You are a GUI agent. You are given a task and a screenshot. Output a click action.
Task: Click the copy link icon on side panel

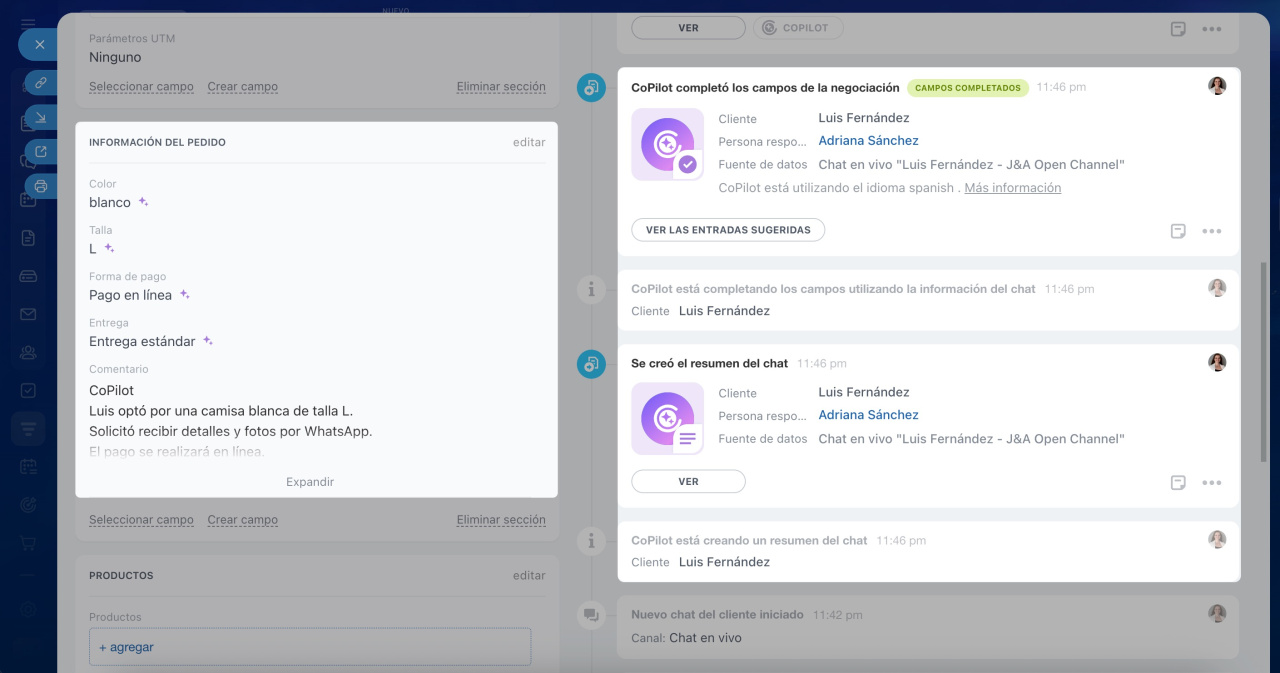coord(41,83)
